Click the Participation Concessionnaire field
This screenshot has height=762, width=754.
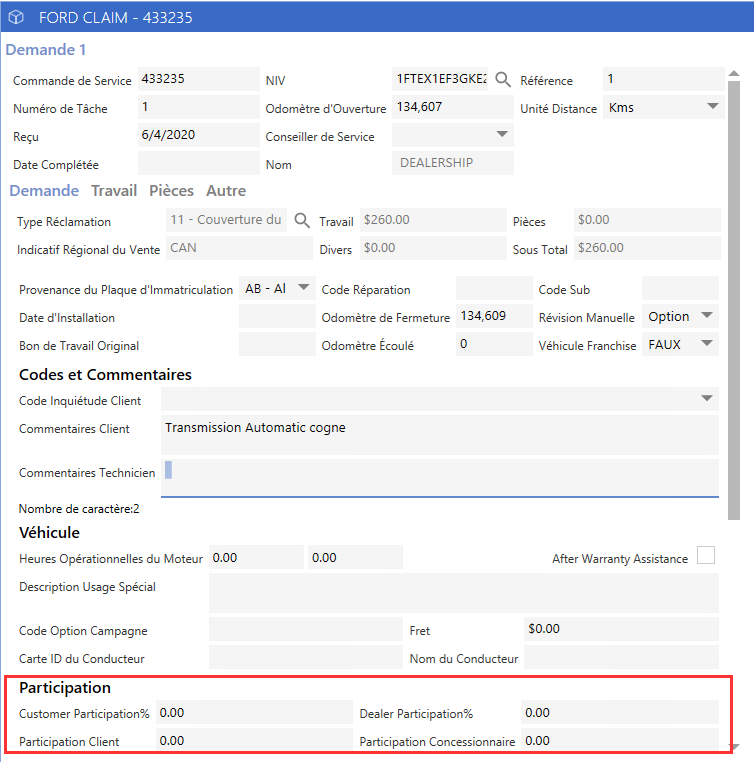pos(619,739)
